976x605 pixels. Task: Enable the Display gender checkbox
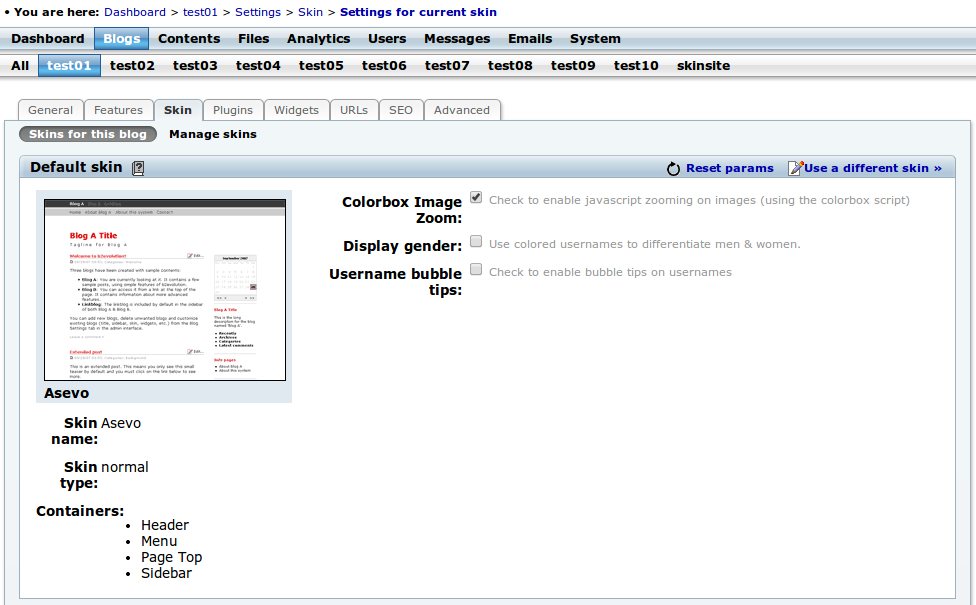pyautogui.click(x=476, y=242)
